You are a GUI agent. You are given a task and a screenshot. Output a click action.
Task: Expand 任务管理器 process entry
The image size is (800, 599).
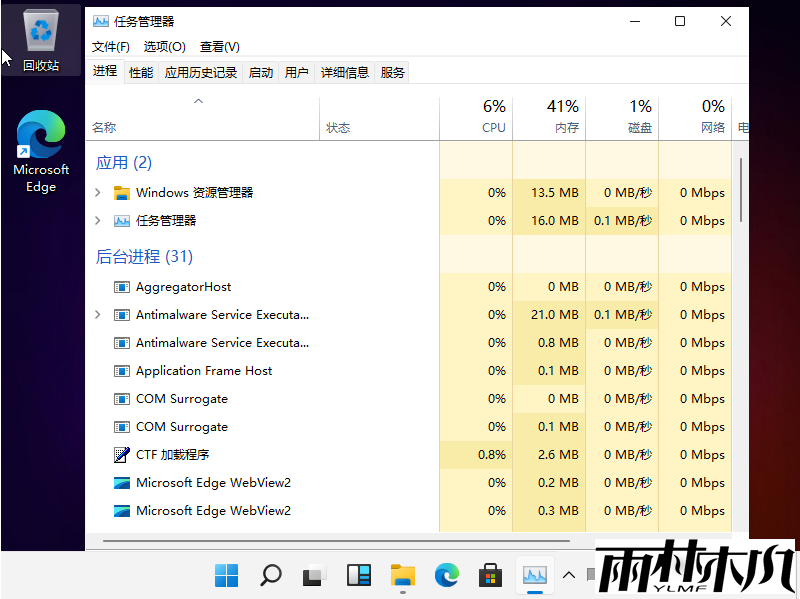click(x=97, y=221)
